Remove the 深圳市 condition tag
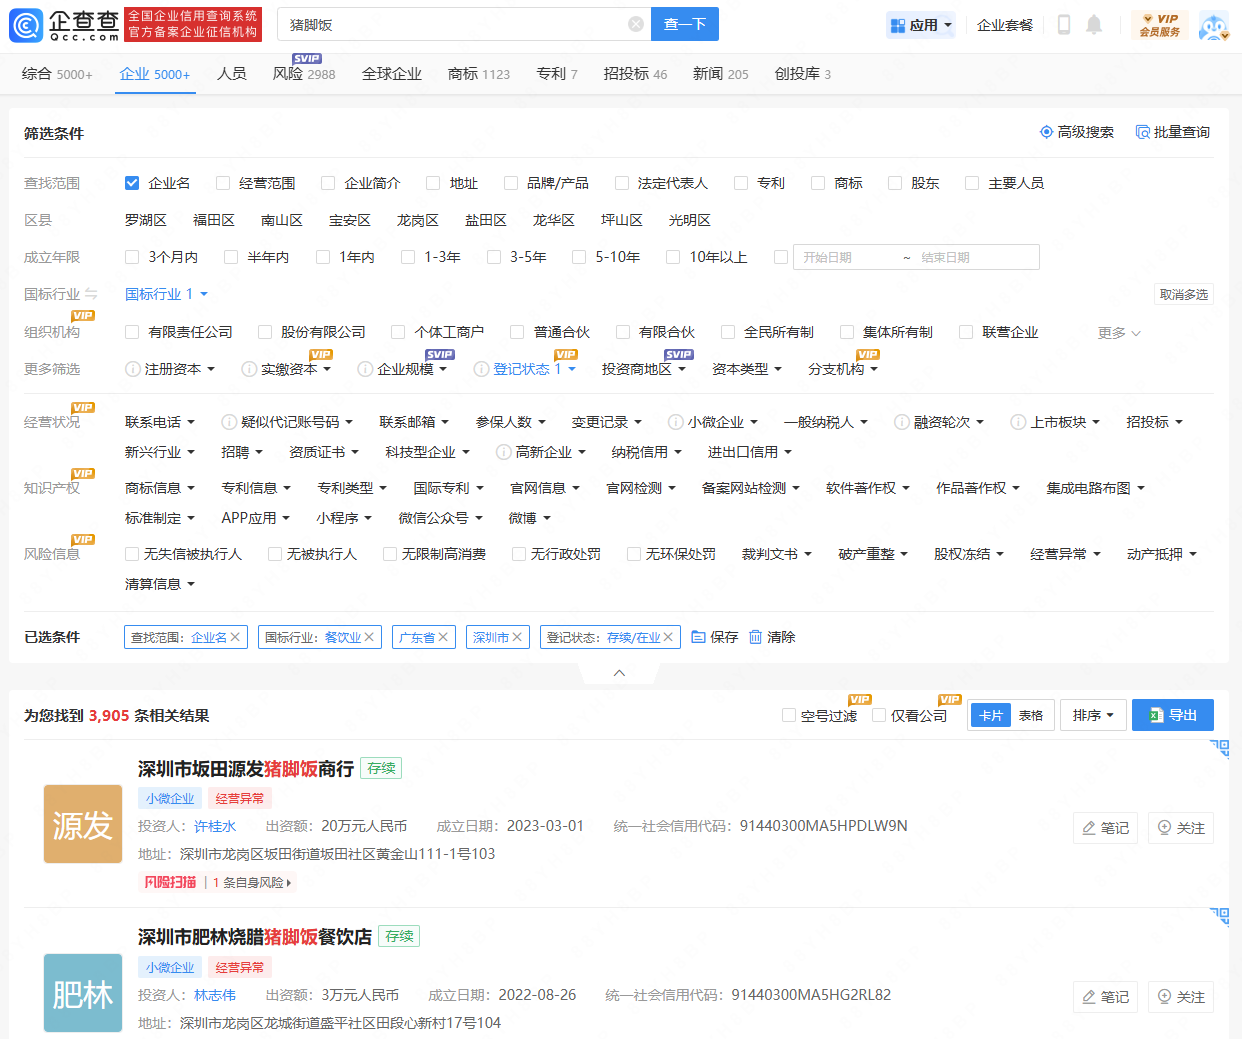 517,637
